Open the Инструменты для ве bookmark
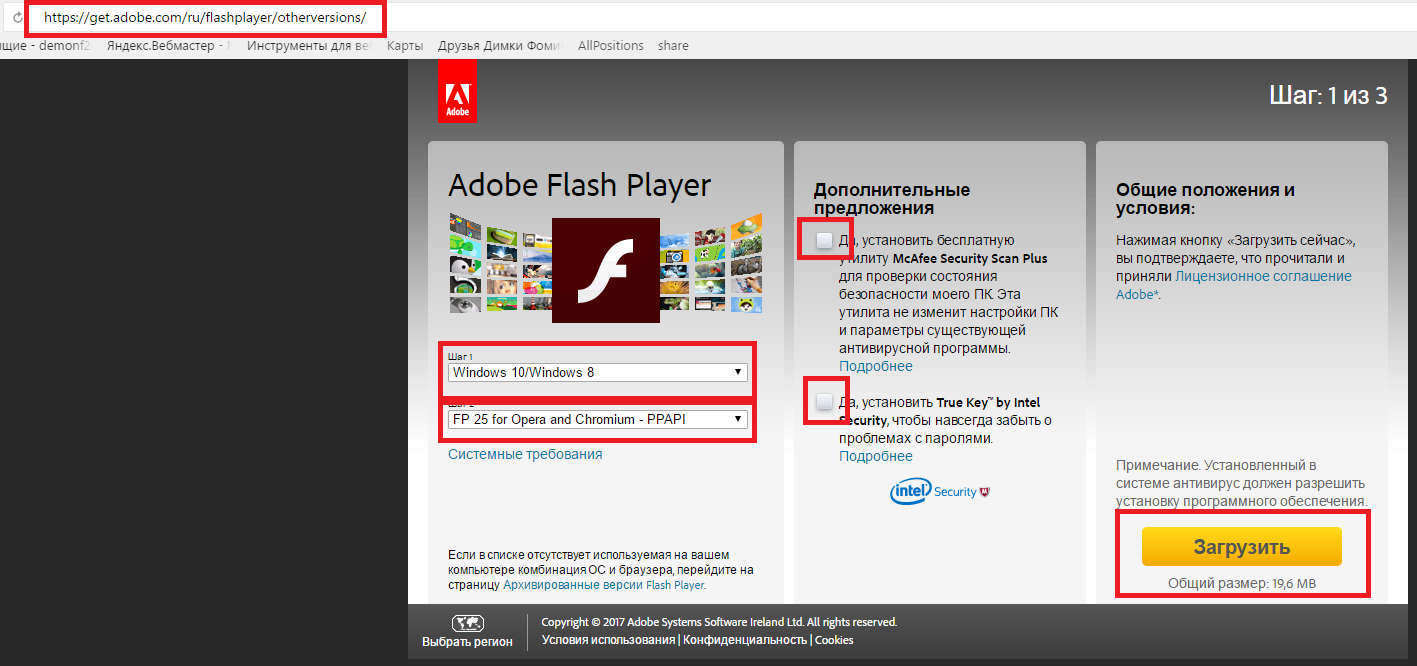This screenshot has width=1417, height=666. pos(309,46)
